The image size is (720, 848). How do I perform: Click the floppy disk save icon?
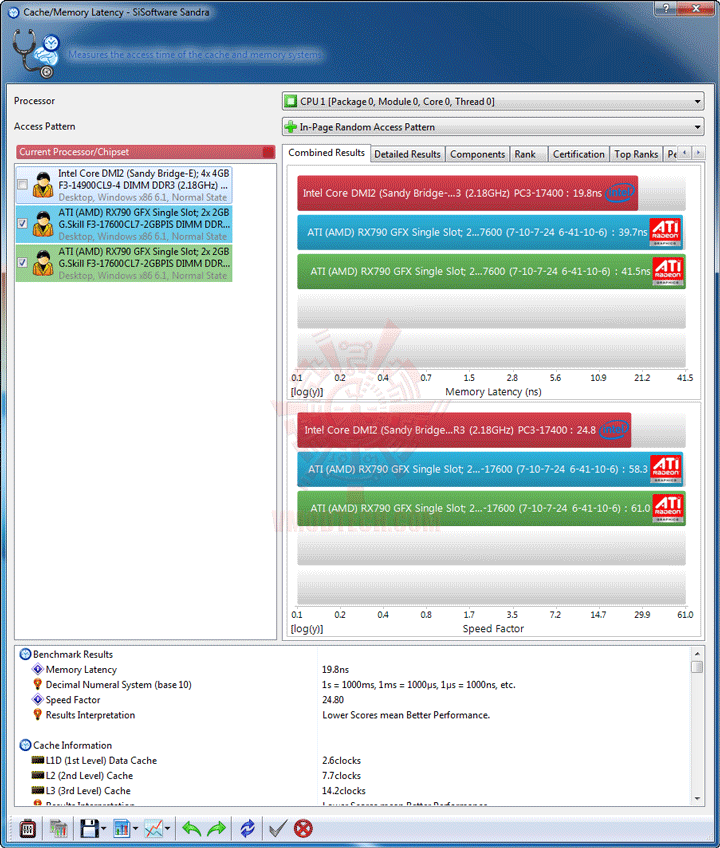89,829
